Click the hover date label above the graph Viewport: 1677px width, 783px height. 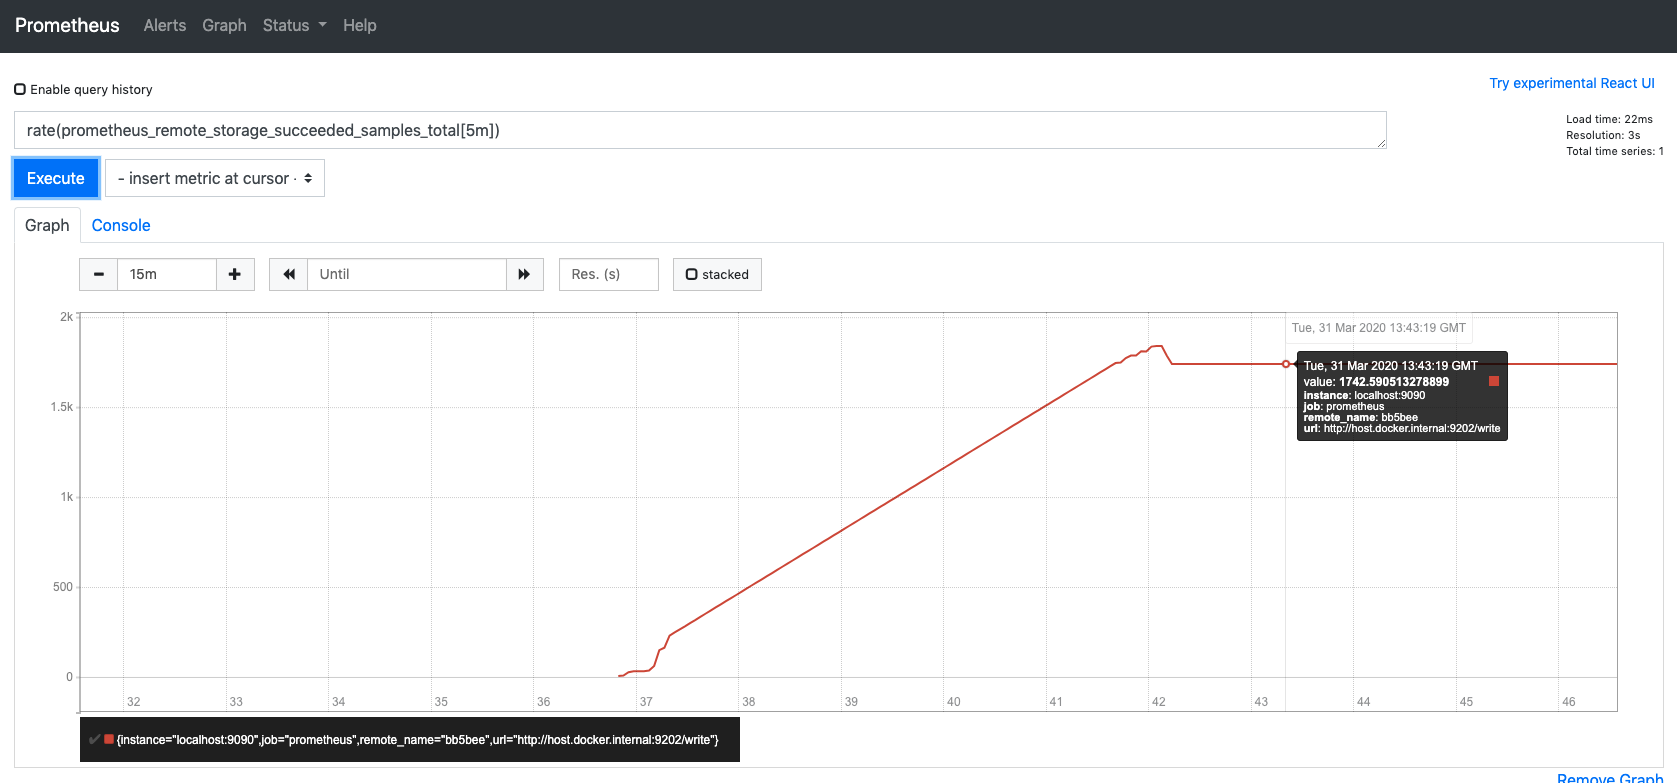(x=1379, y=328)
